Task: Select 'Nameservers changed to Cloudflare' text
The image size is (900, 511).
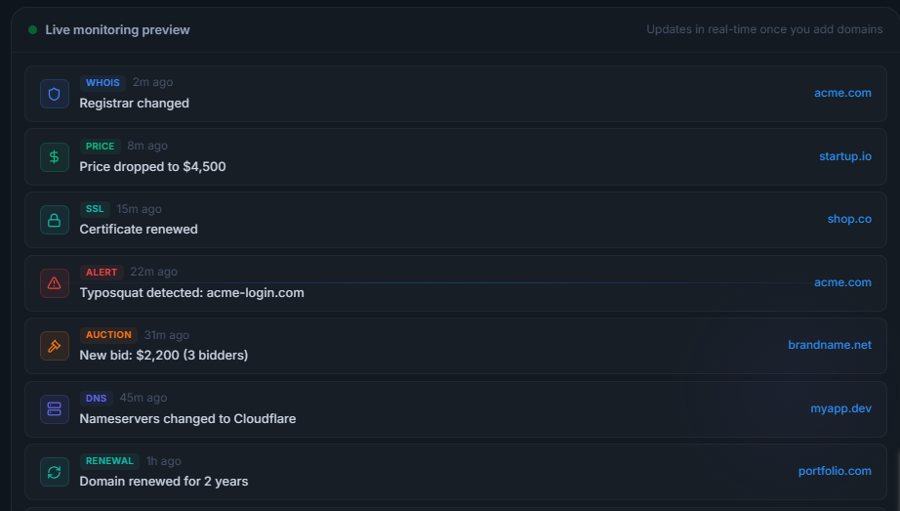Action: 188,419
